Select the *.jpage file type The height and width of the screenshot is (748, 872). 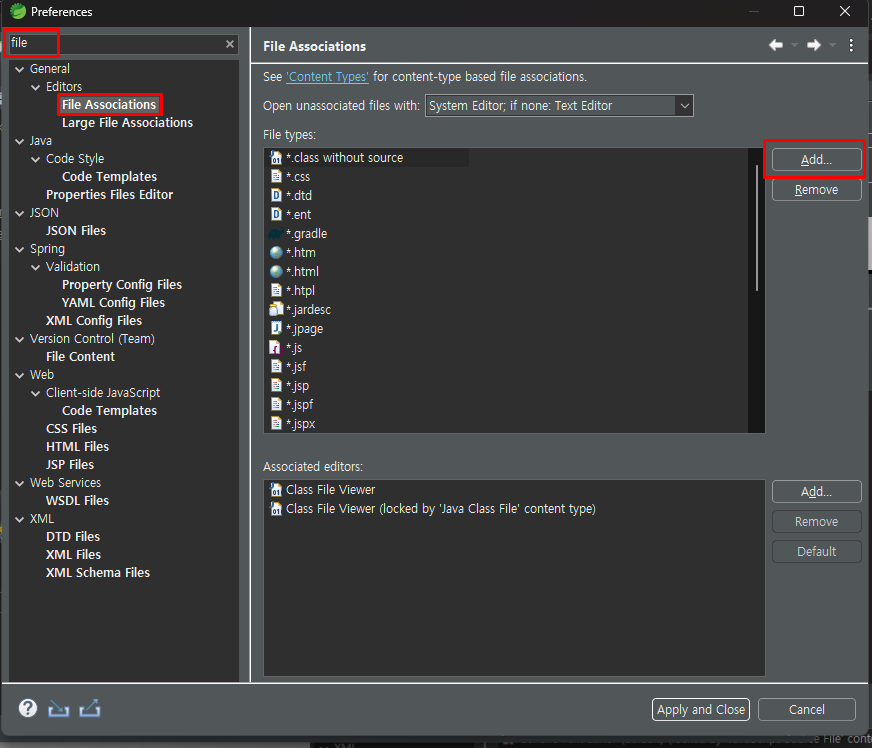296,329
